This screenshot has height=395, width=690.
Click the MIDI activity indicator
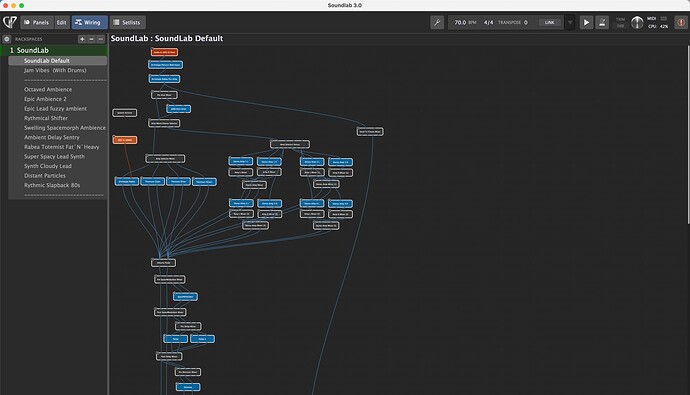coord(657,19)
